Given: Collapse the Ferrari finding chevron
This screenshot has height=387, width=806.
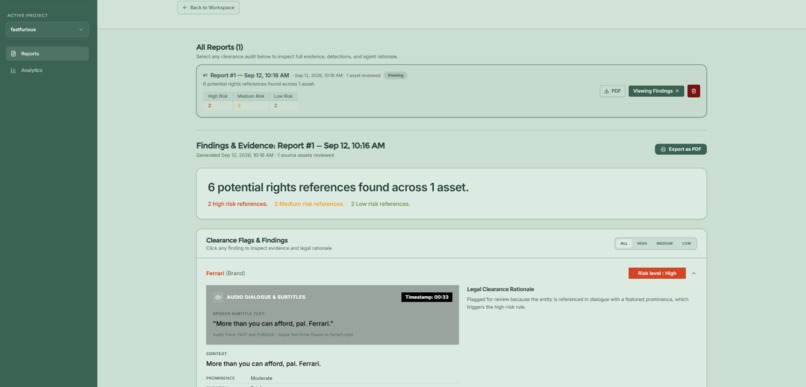Looking at the screenshot, I should click(x=693, y=273).
